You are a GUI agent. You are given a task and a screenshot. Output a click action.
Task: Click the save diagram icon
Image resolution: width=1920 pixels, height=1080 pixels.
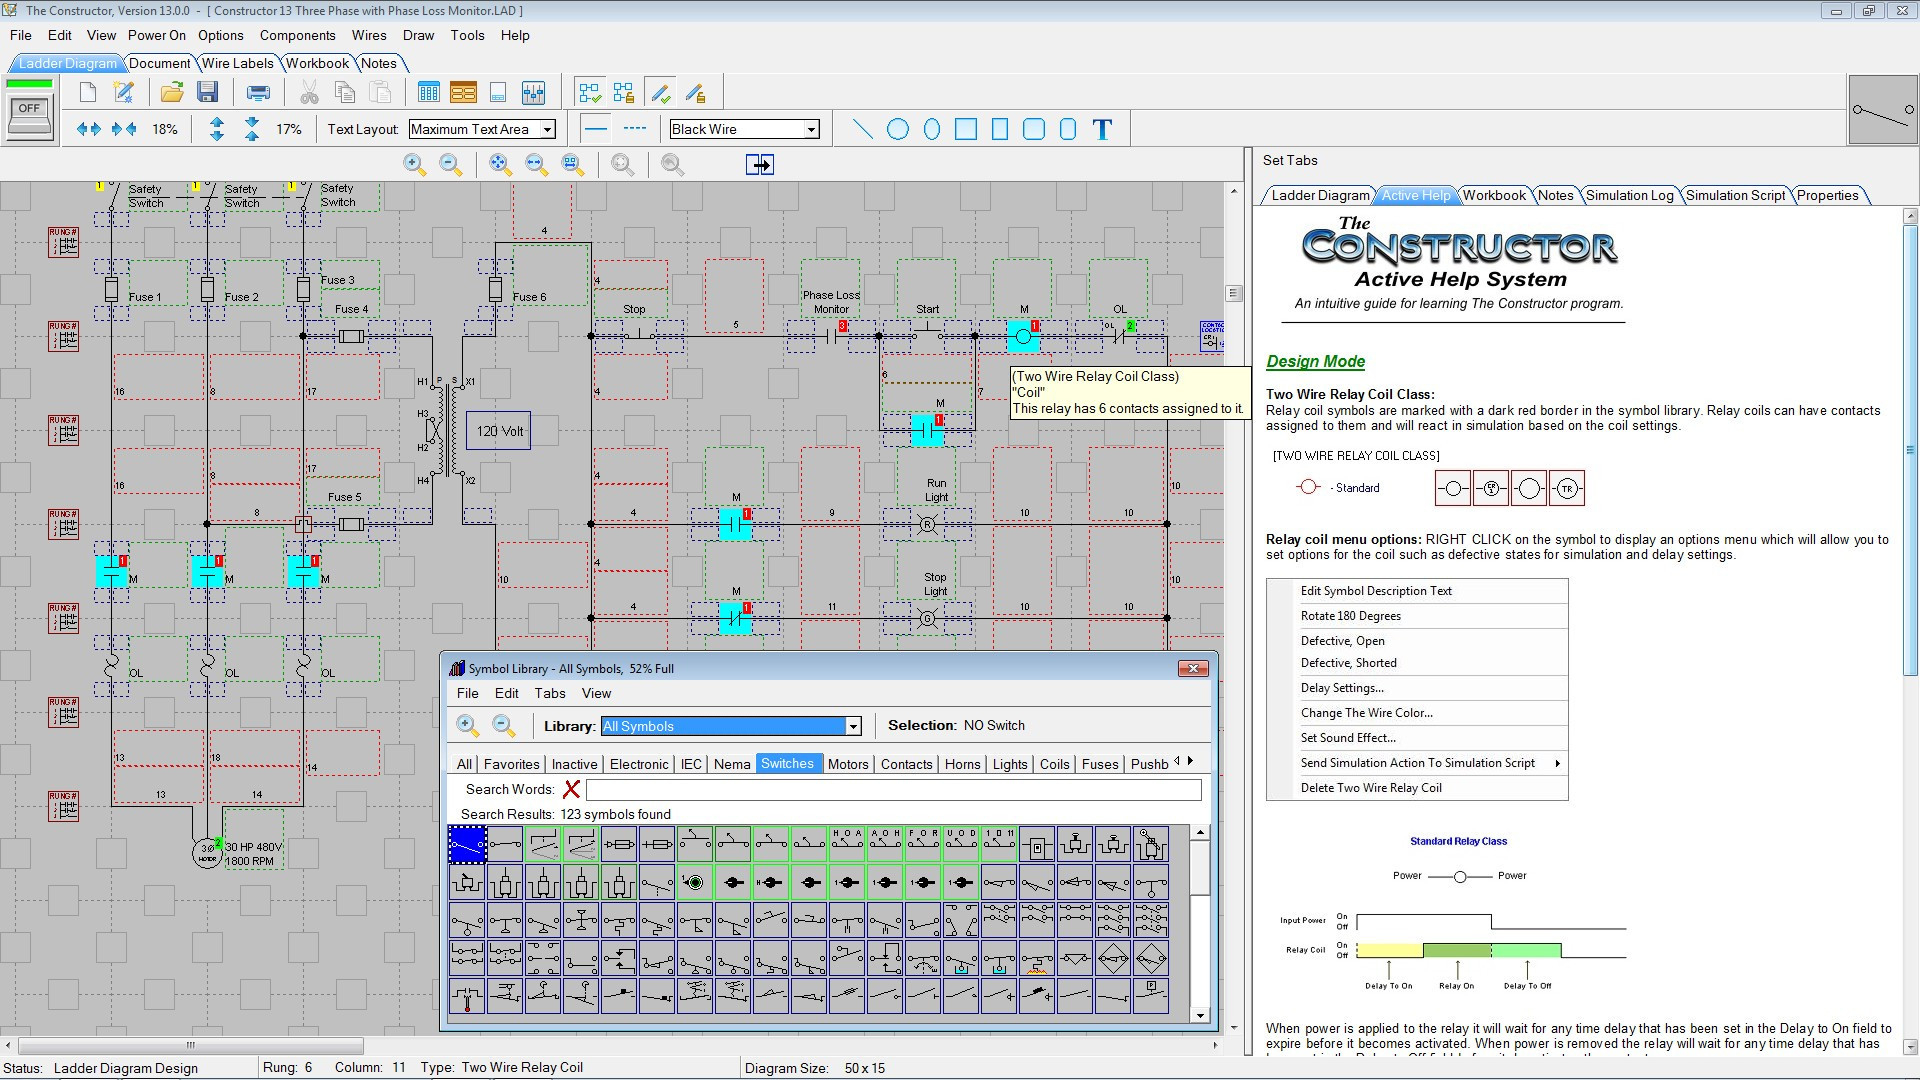(210, 92)
